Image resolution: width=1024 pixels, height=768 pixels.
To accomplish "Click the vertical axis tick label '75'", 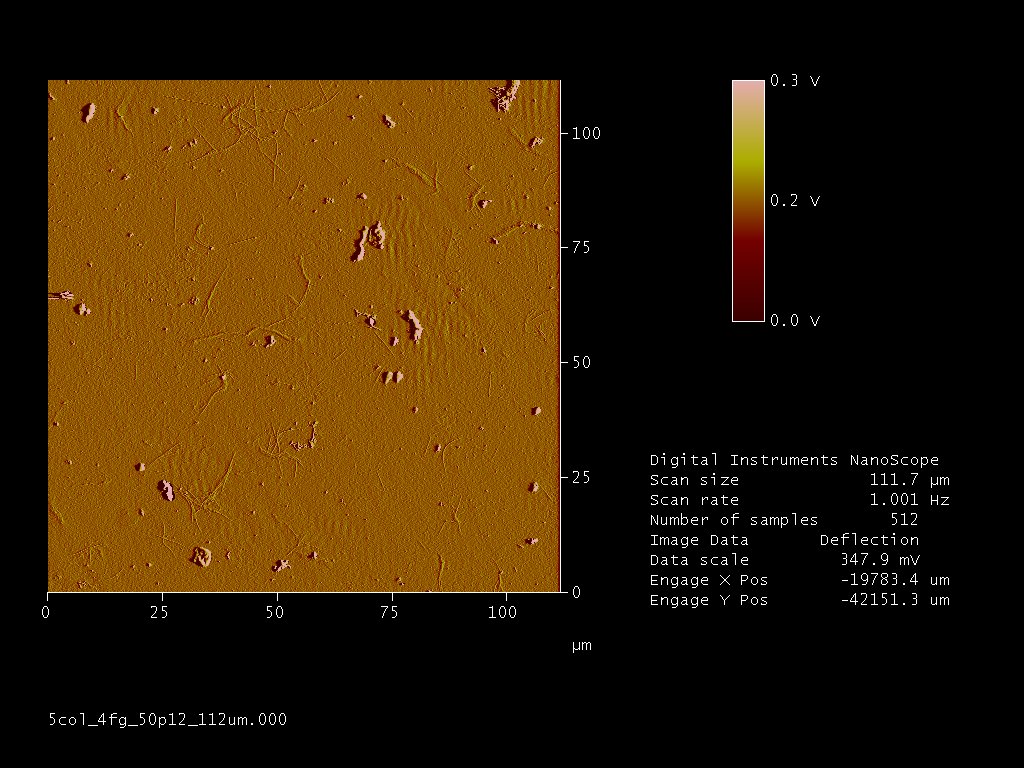I will 581,248.
